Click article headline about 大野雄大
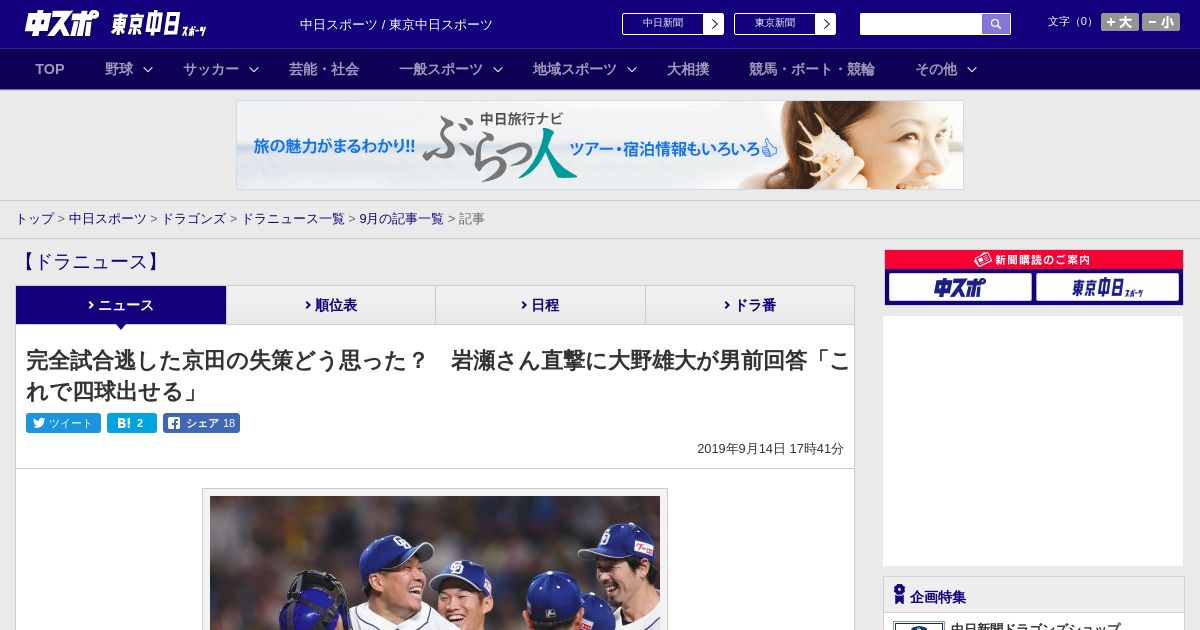Viewport: 1200px width, 630px height. [438, 375]
